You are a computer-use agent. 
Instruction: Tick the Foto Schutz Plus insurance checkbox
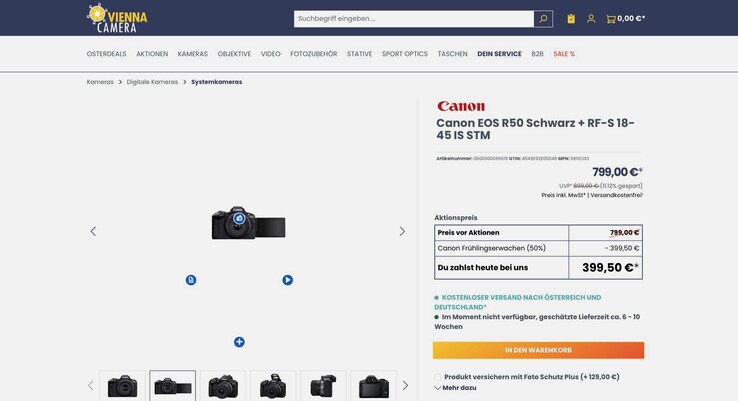pos(438,377)
